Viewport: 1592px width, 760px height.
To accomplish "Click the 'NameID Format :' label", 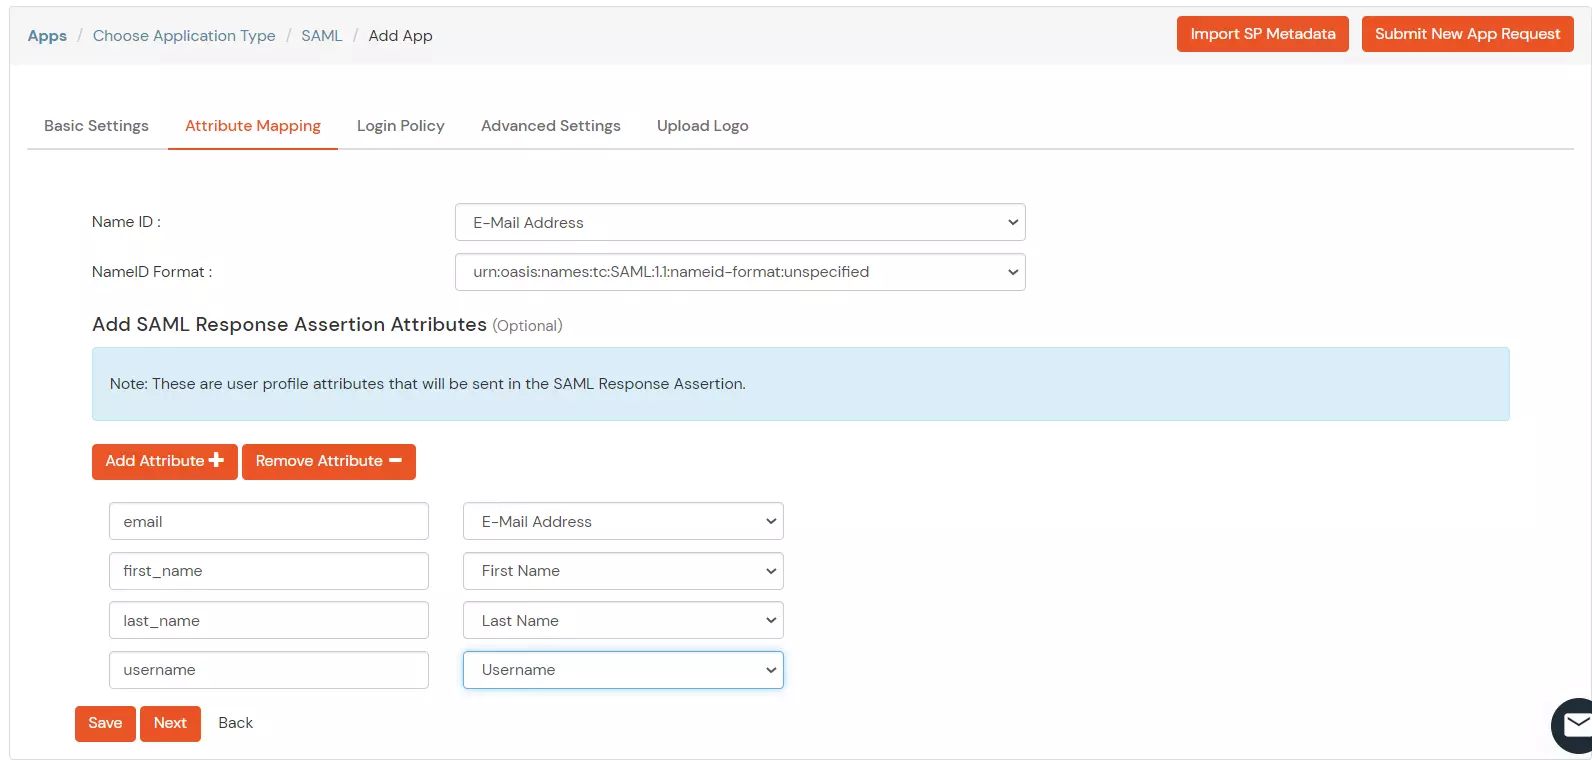I will 152,272.
